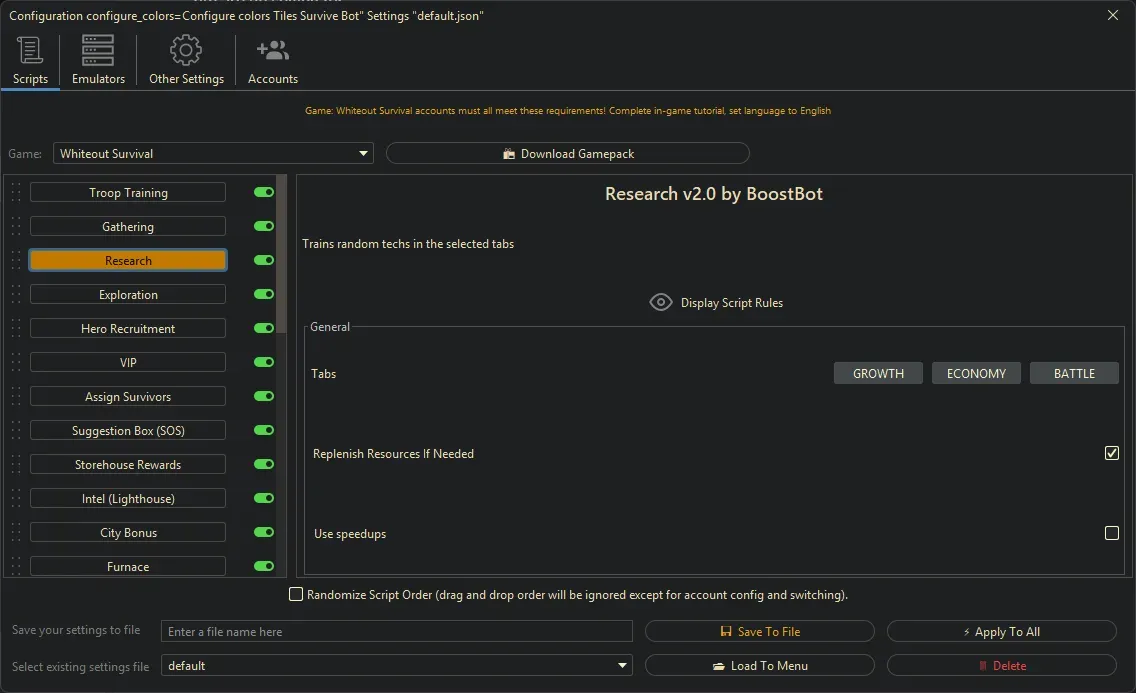The height and width of the screenshot is (693, 1136).
Task: Click the eye icon for Display Script Rules
Action: (x=660, y=302)
